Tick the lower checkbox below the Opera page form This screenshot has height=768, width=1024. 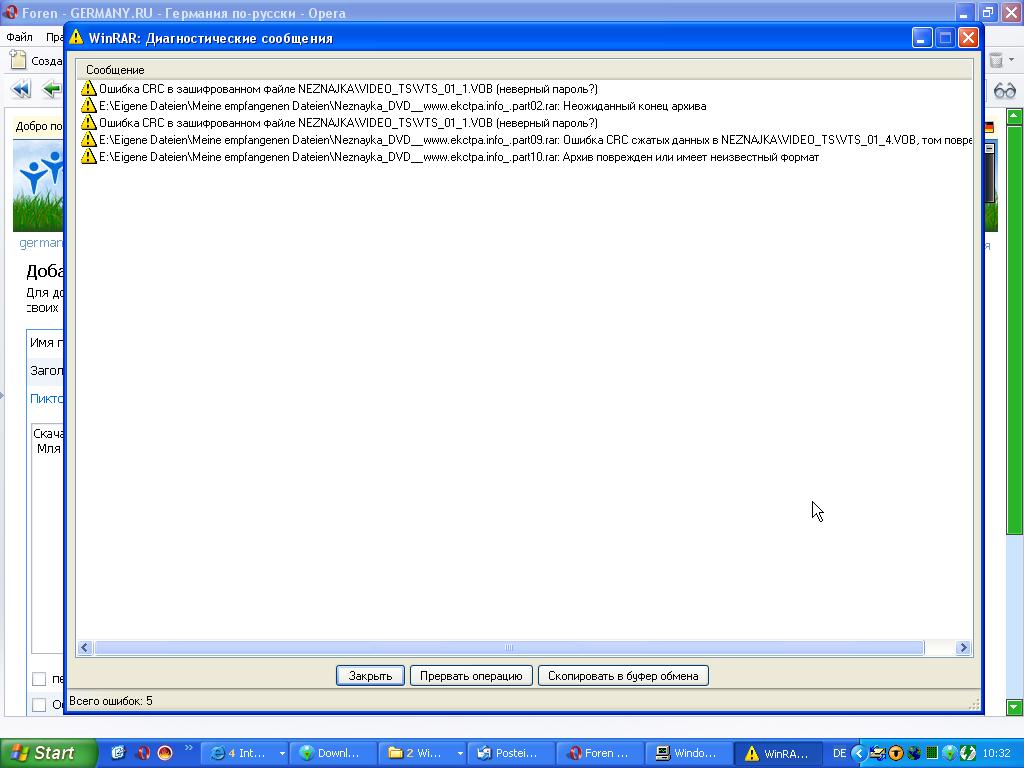click(39, 705)
